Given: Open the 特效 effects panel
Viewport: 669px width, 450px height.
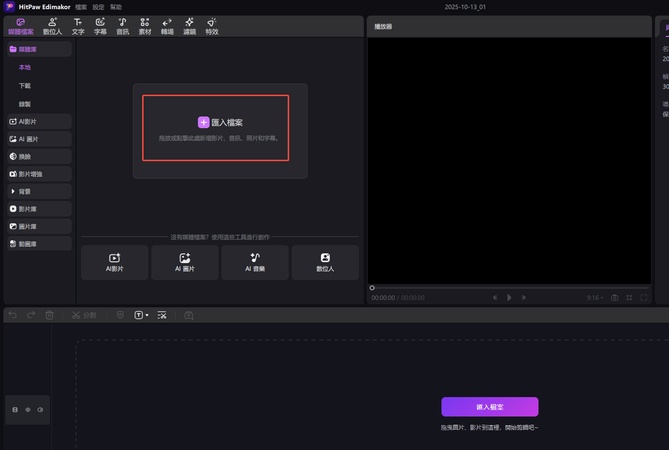Looking at the screenshot, I should click(x=212, y=26).
